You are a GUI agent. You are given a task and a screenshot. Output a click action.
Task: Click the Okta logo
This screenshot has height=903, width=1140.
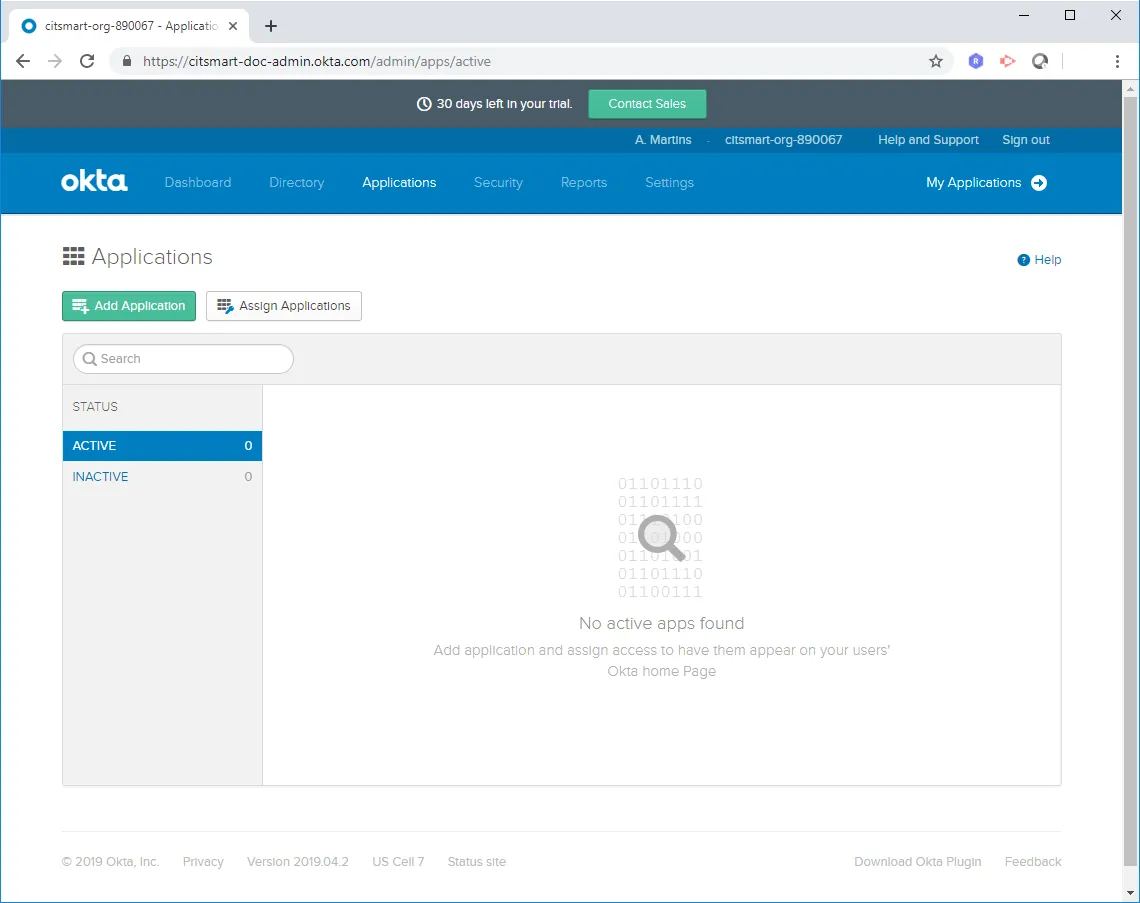click(x=95, y=182)
